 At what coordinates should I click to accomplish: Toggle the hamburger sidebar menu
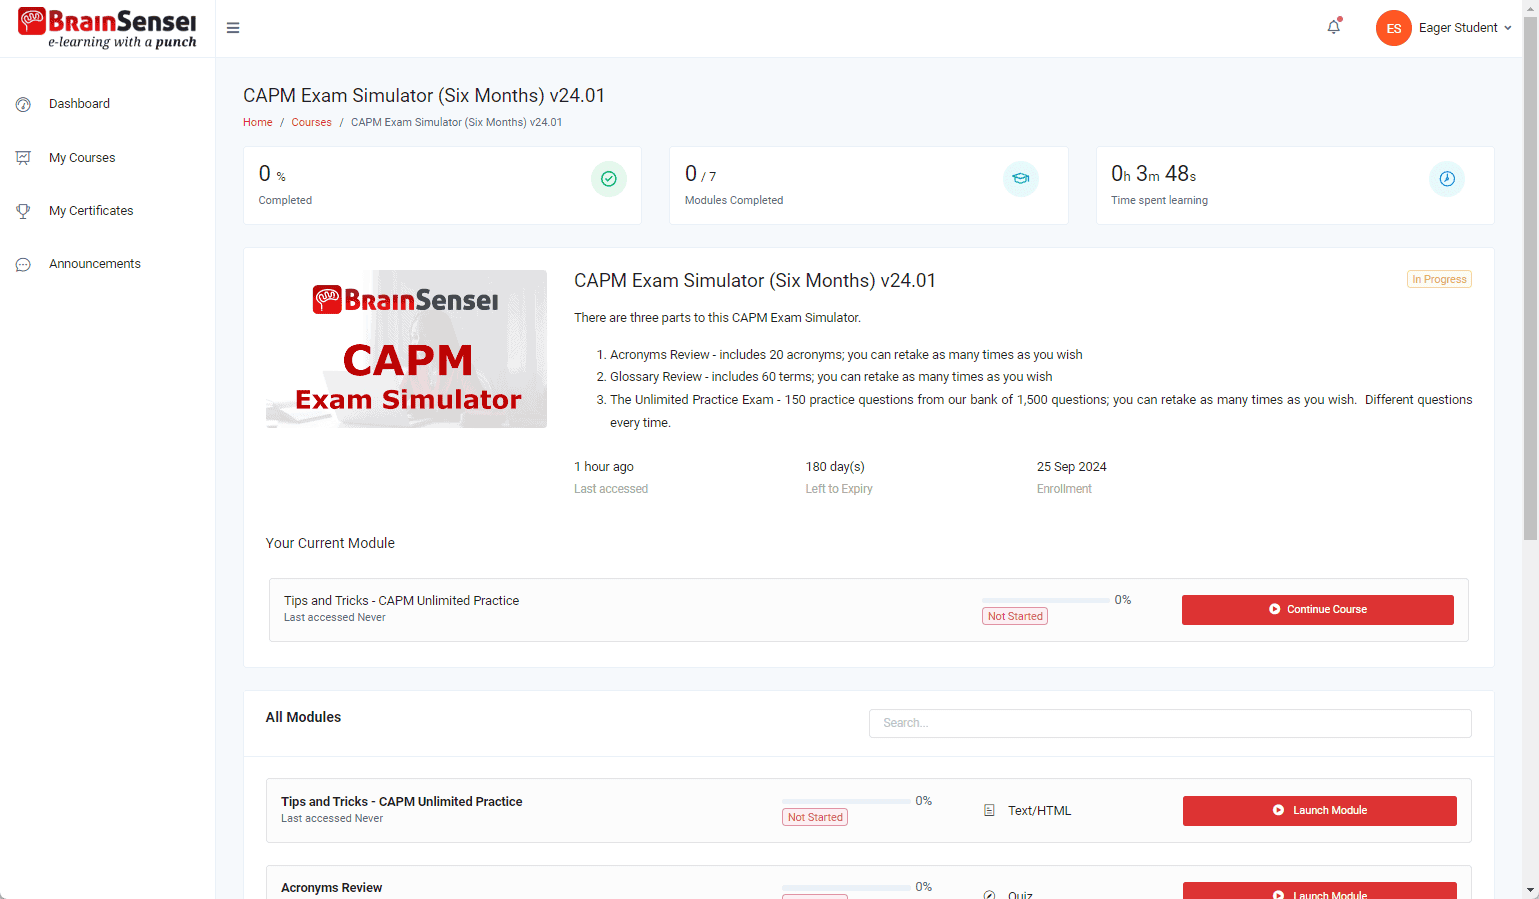233,28
